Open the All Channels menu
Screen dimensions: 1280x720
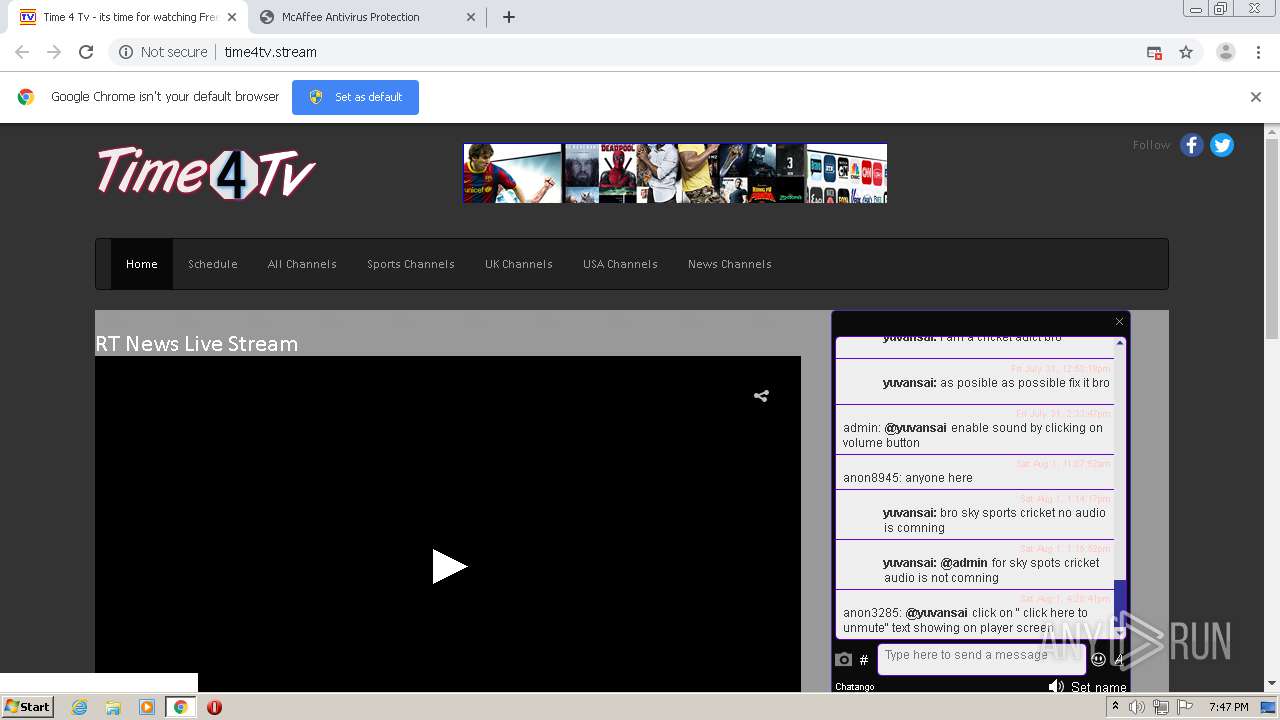tap(302, 264)
